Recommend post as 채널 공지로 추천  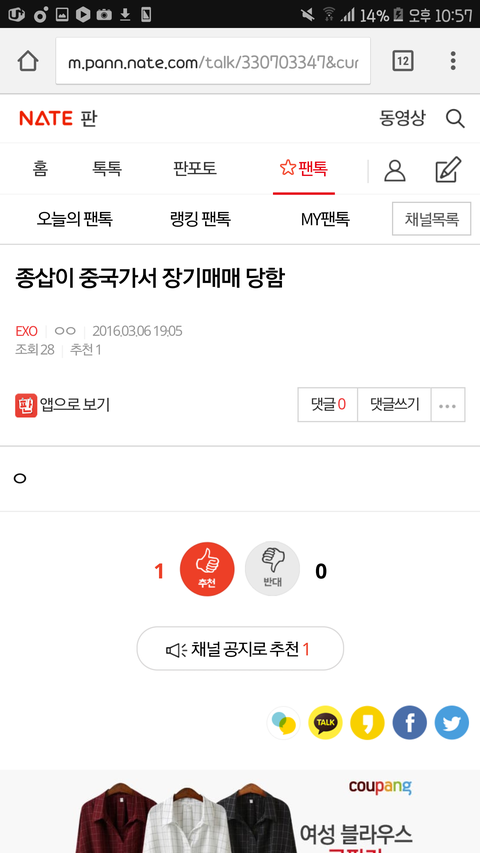coord(240,648)
